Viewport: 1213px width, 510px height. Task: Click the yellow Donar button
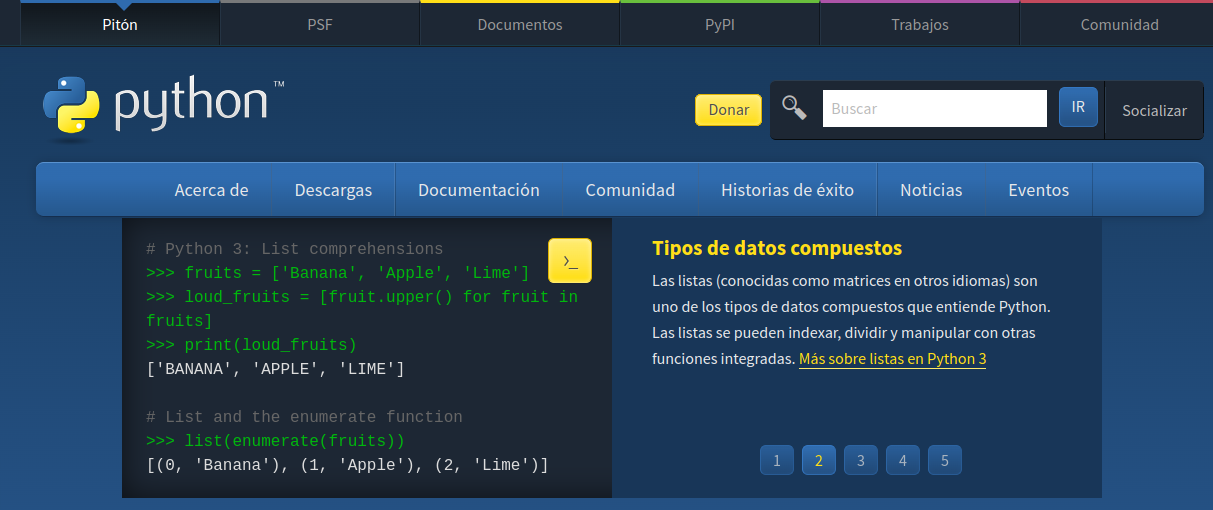click(x=728, y=110)
